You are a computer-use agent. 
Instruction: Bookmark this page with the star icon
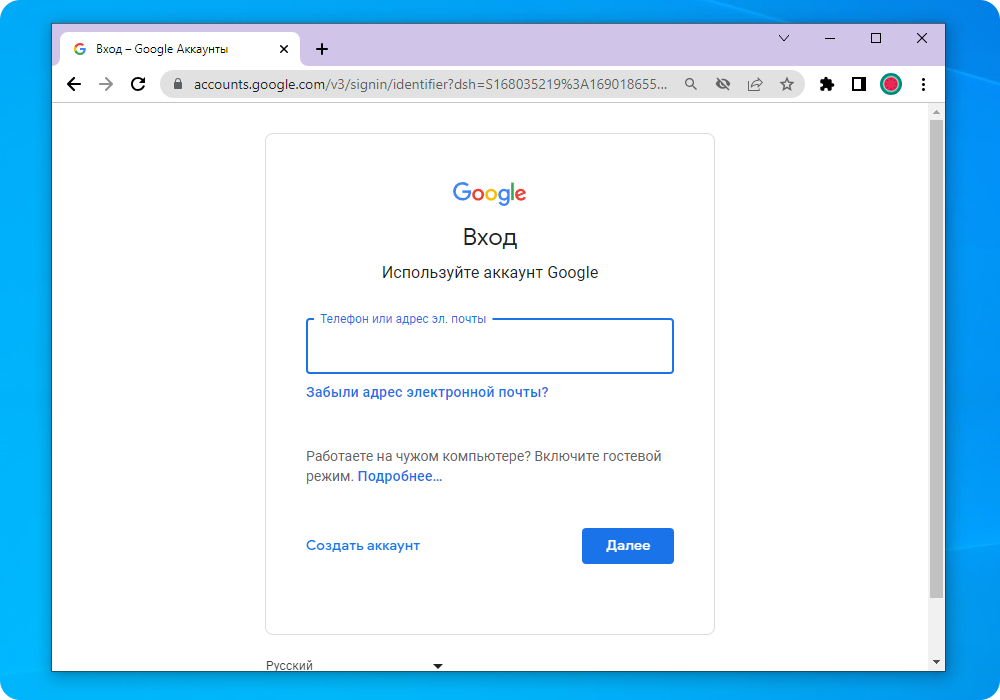pyautogui.click(x=787, y=84)
